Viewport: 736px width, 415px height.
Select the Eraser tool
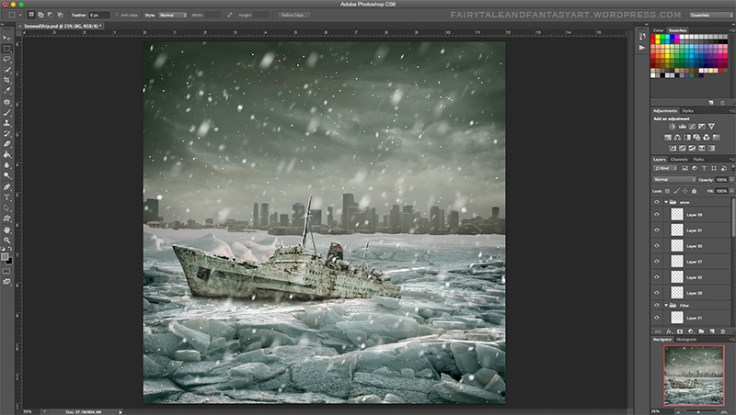point(7,144)
